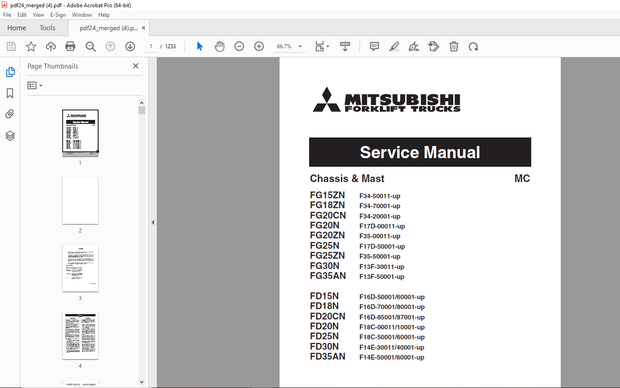
Task: Zoom out with the minus icon
Action: click(x=239, y=47)
